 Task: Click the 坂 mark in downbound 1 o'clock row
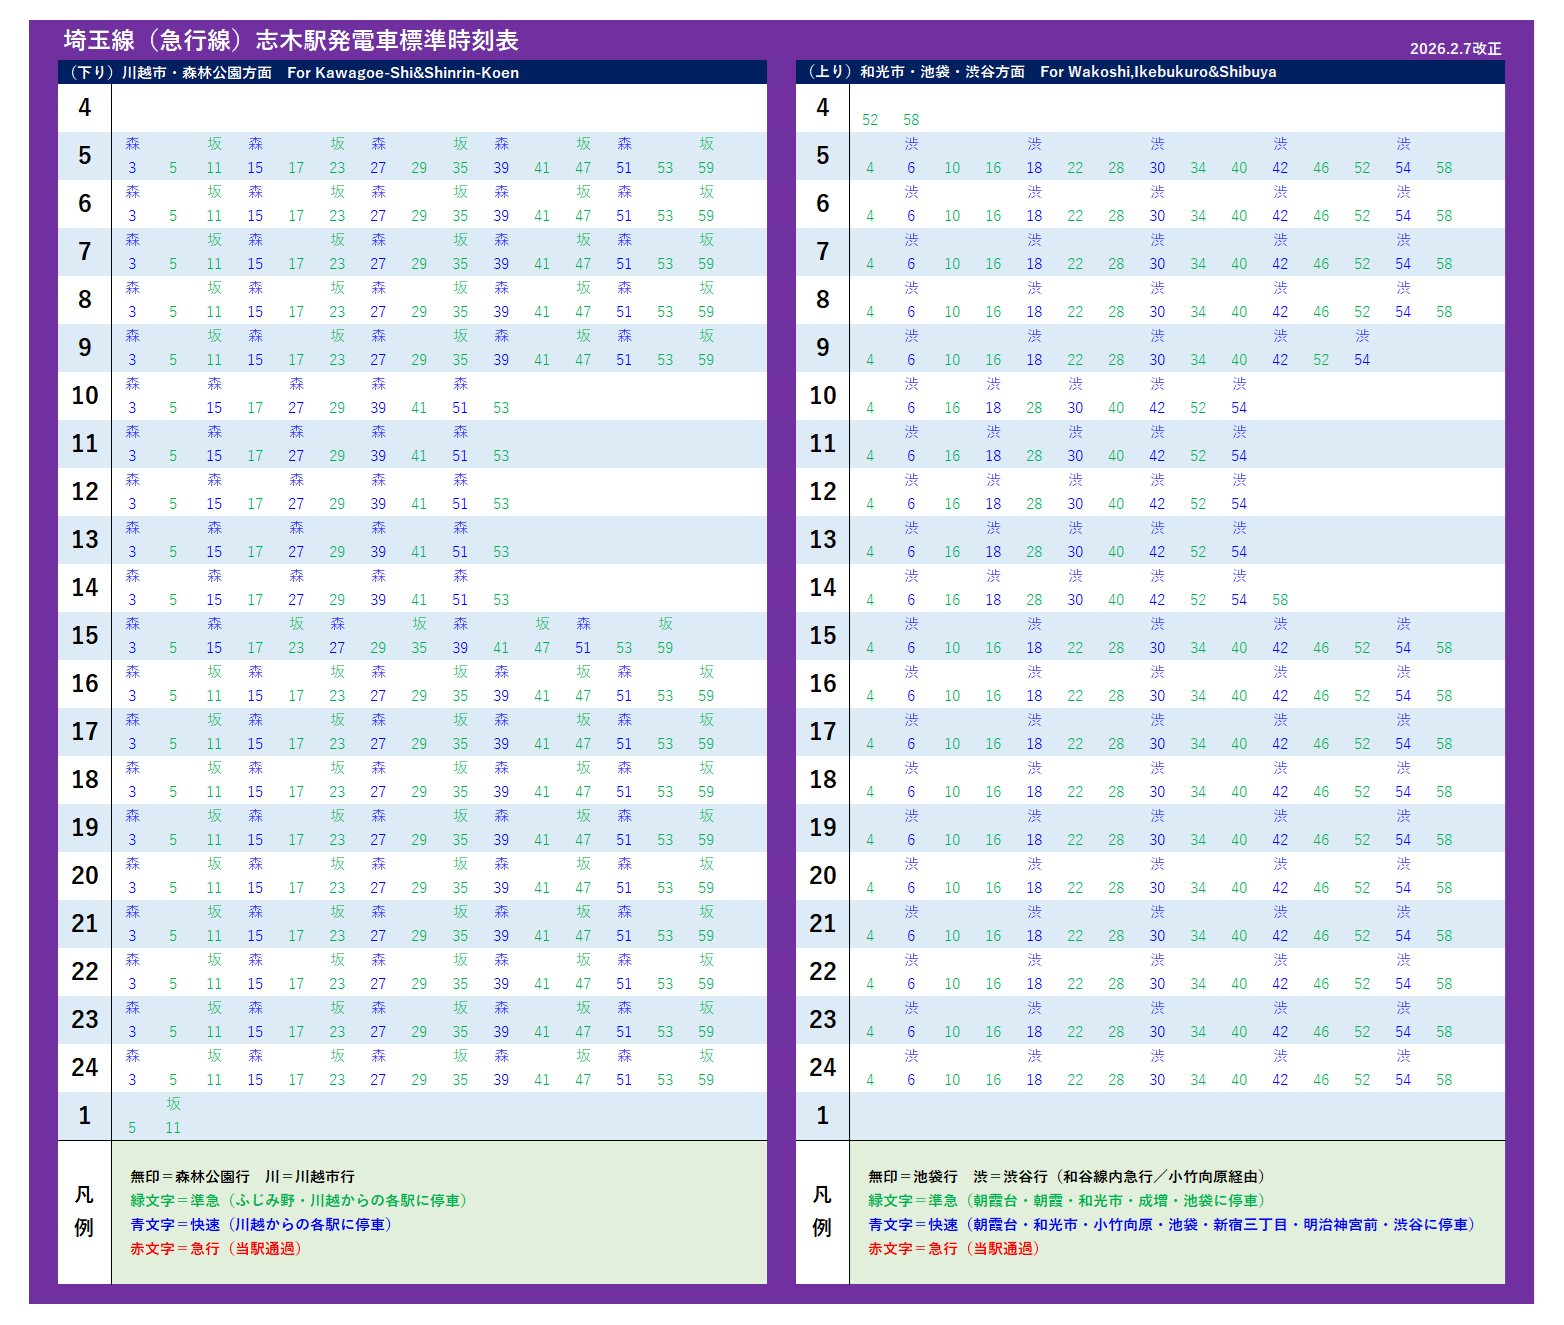pos(173,1103)
